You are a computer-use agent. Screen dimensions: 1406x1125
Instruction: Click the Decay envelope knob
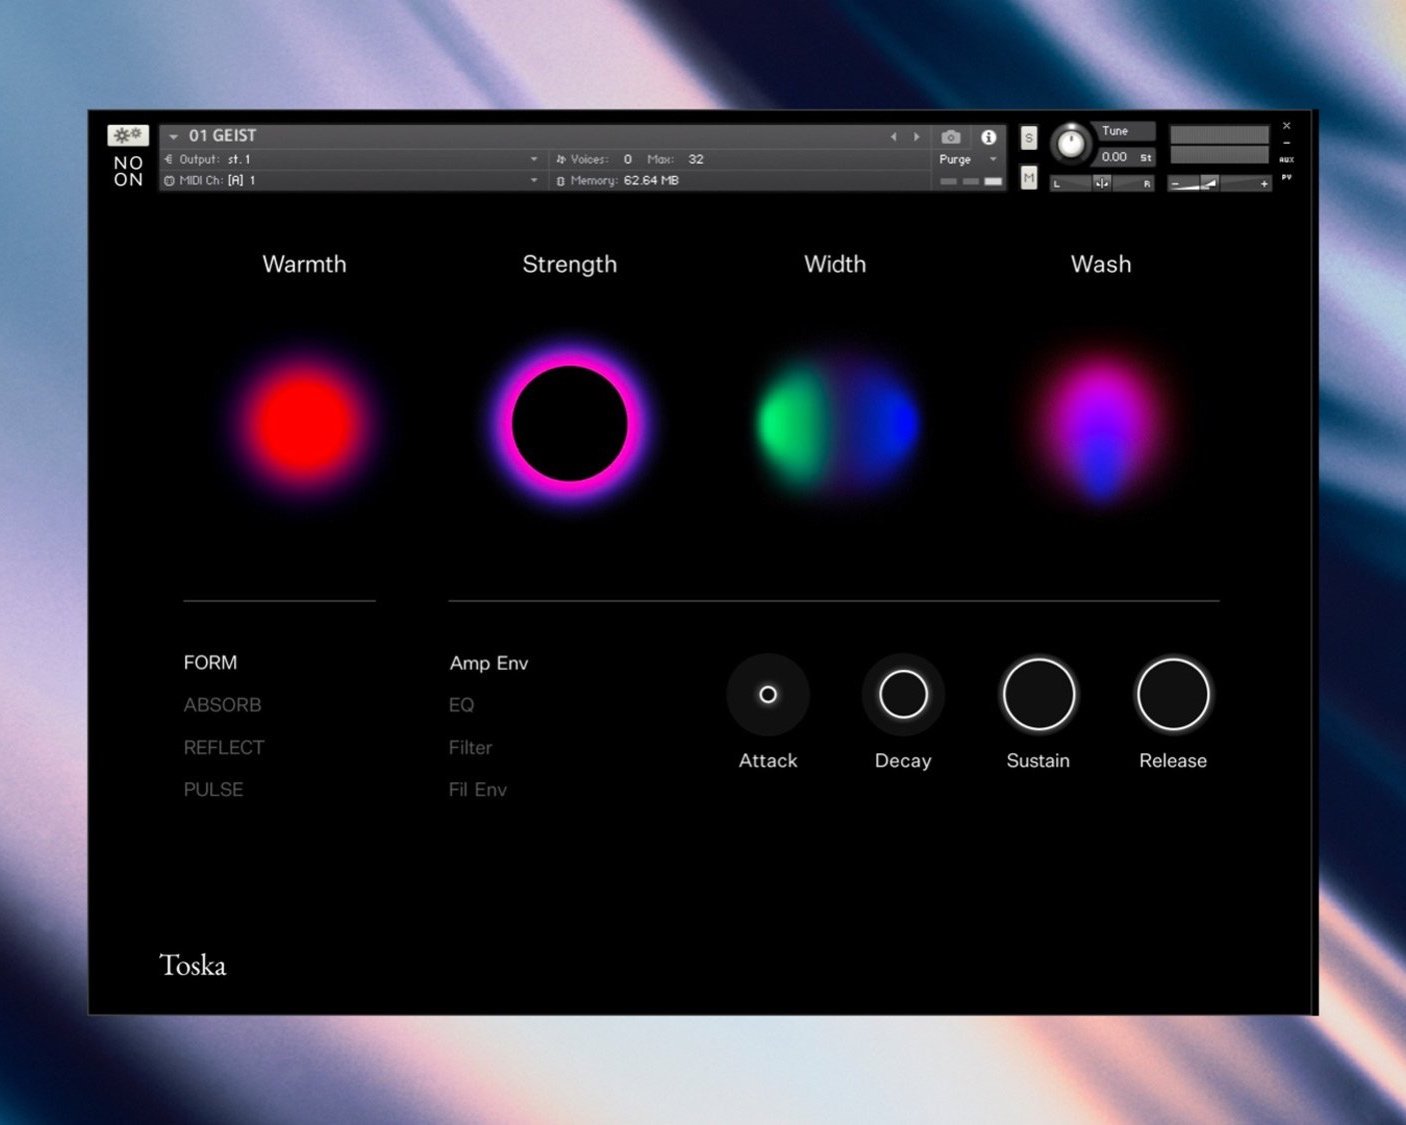click(903, 694)
